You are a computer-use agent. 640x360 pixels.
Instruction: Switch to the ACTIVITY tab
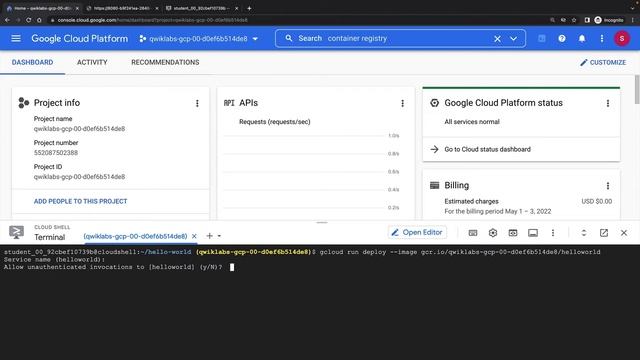[92, 62]
